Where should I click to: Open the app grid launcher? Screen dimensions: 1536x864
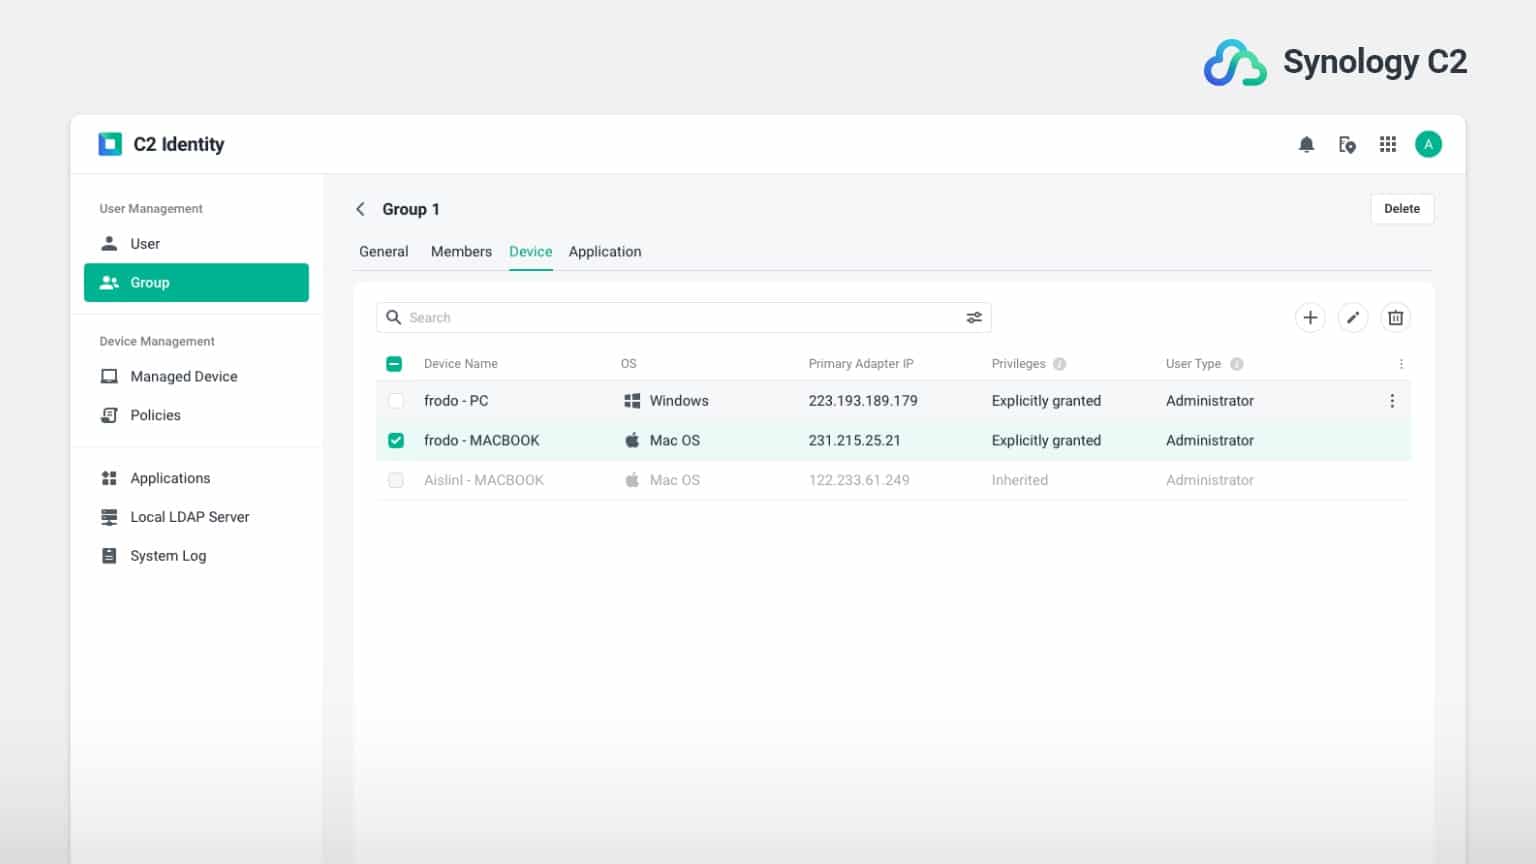click(1388, 145)
